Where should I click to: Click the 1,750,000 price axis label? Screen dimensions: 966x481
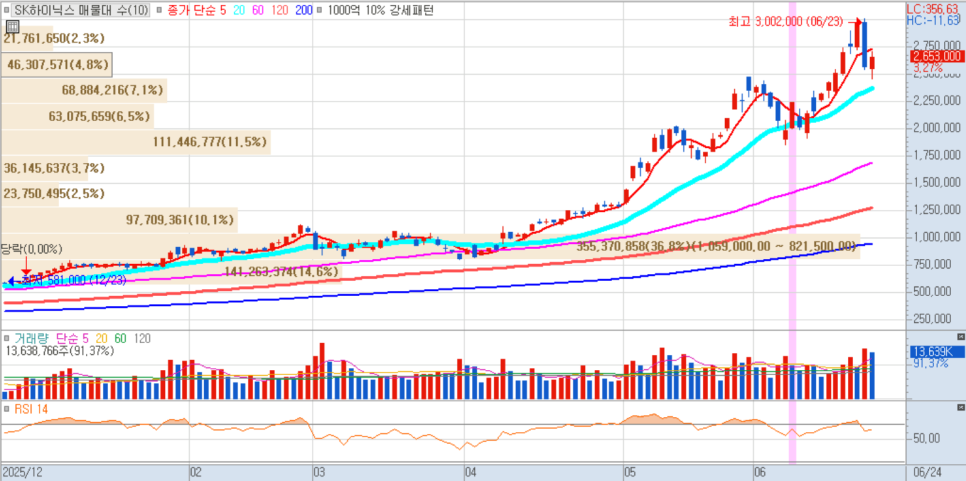[935, 155]
